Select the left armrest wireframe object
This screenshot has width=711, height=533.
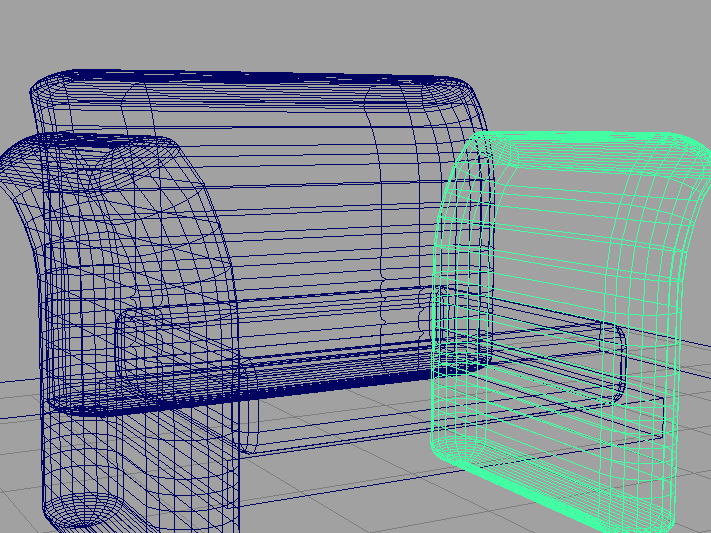coord(119,333)
